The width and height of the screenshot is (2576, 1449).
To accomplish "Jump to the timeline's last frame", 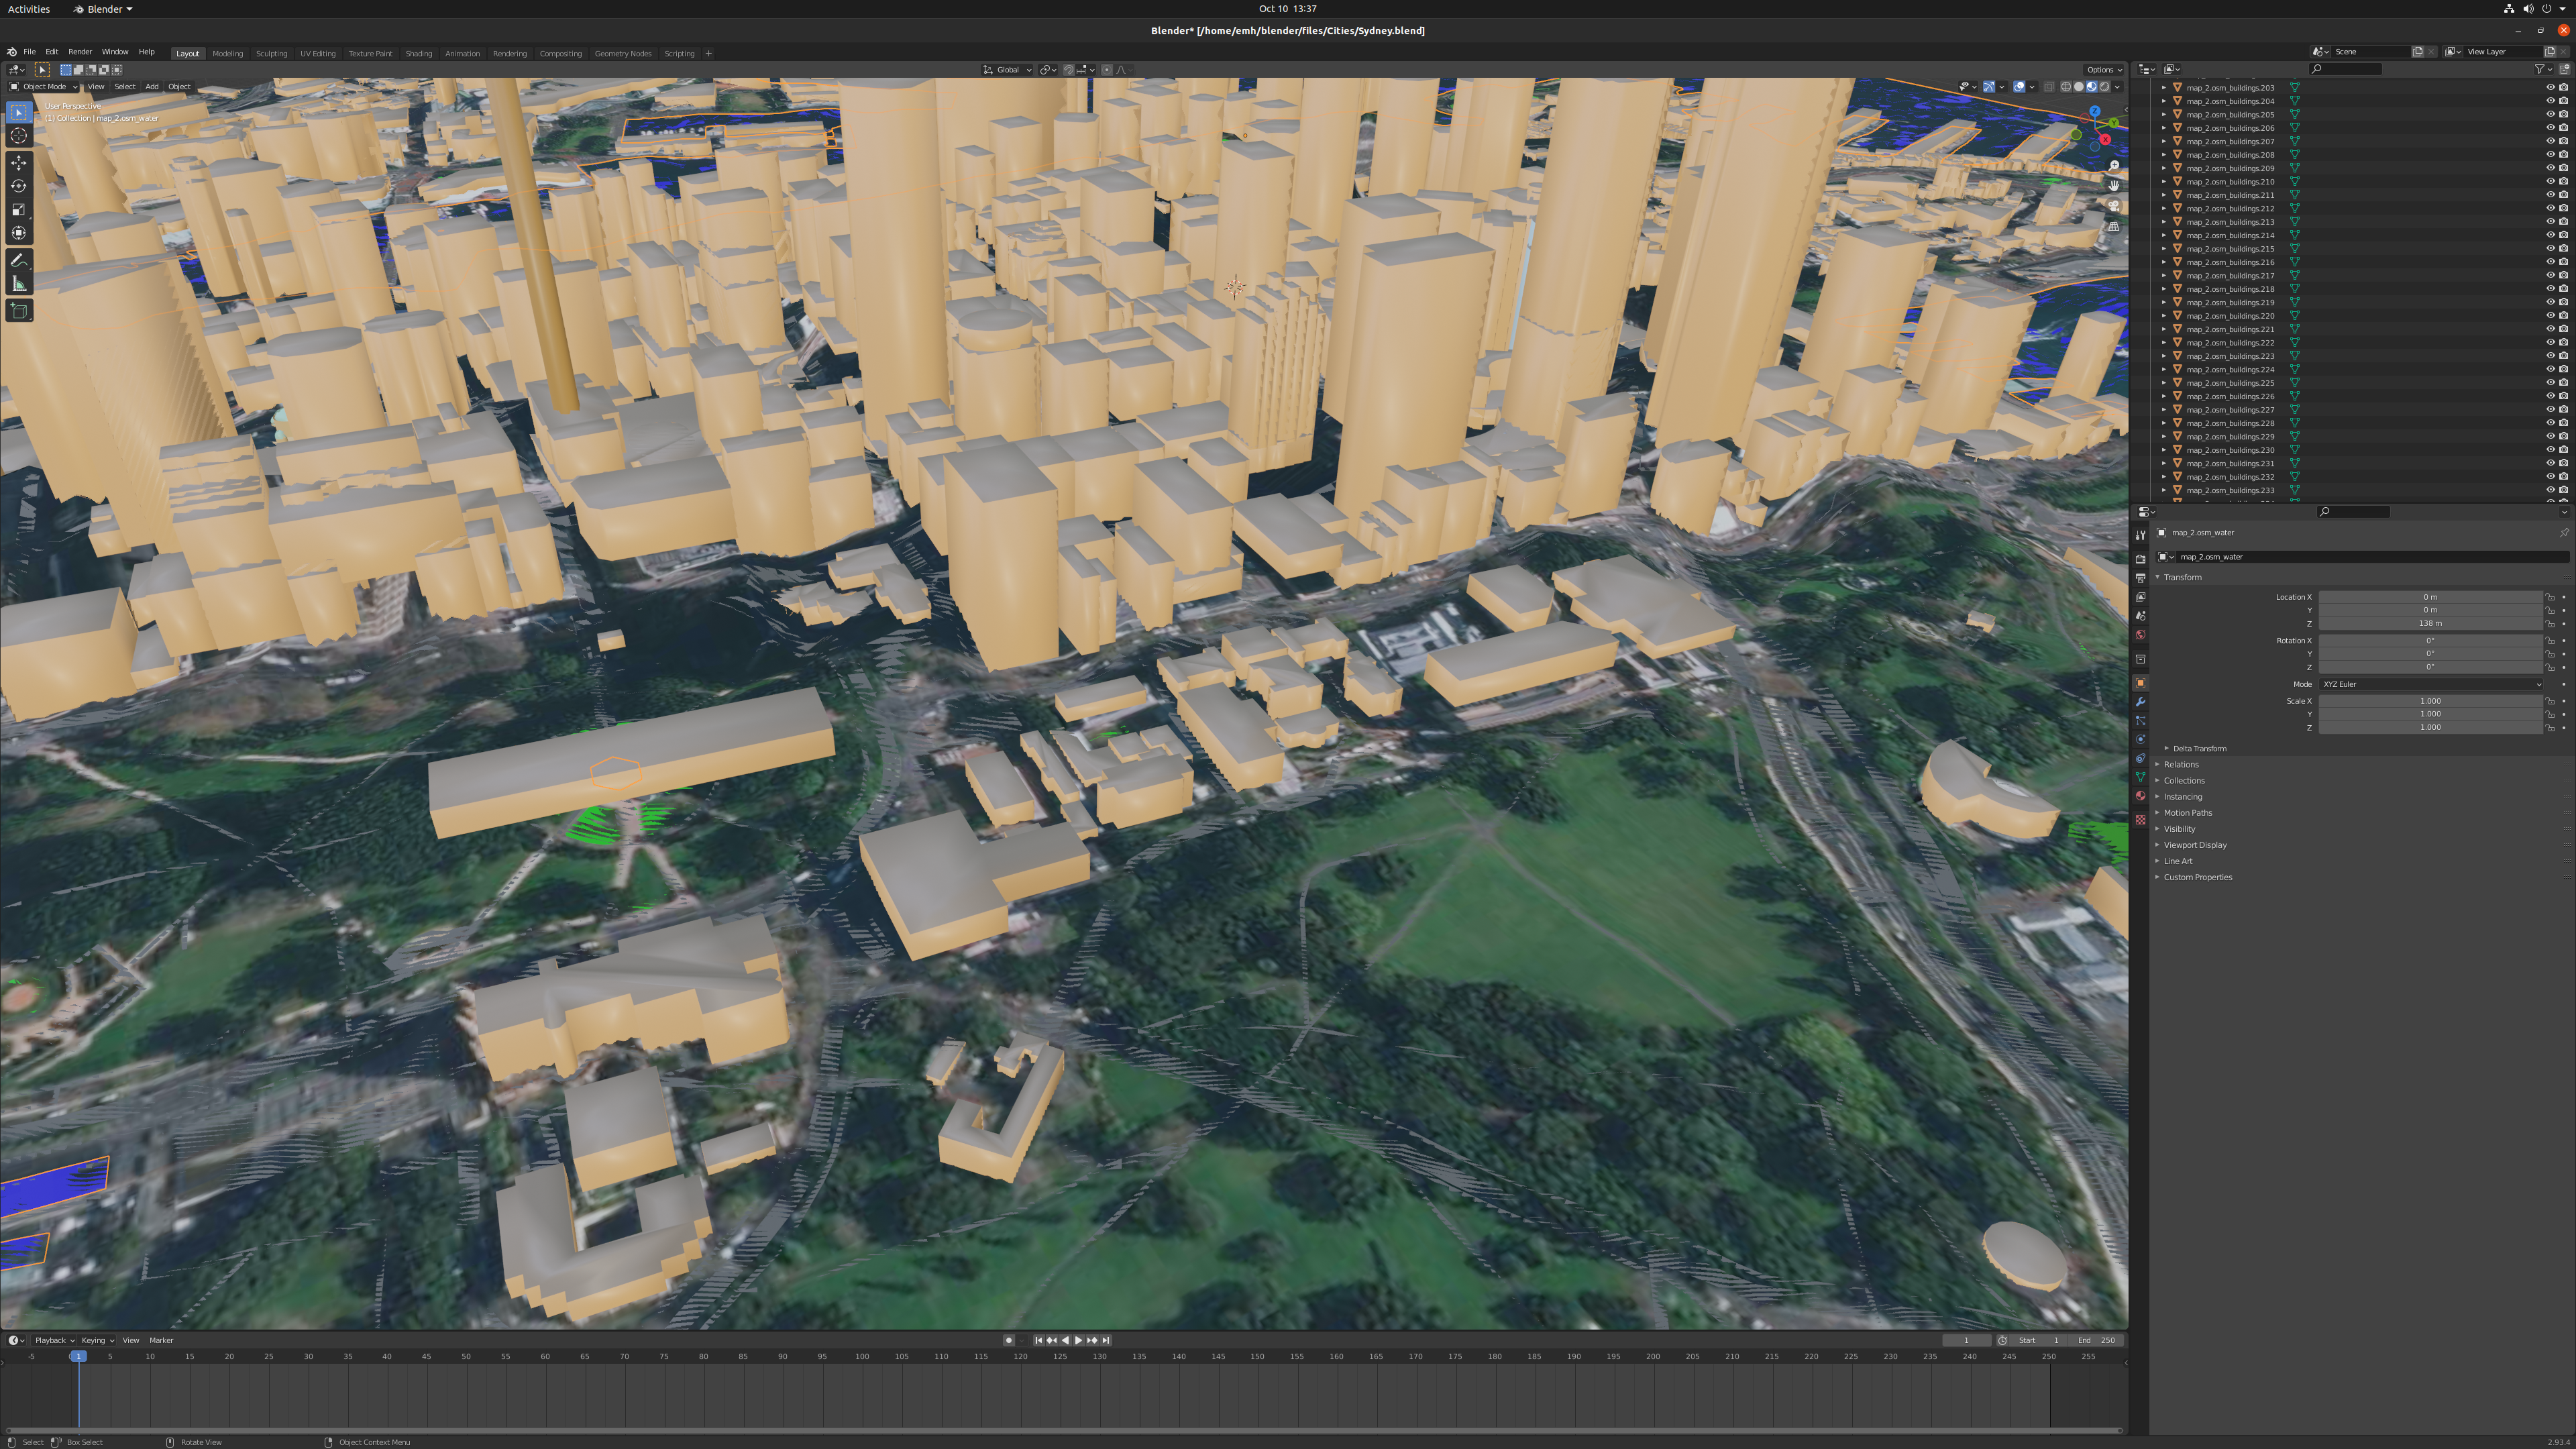I will (x=1105, y=1340).
